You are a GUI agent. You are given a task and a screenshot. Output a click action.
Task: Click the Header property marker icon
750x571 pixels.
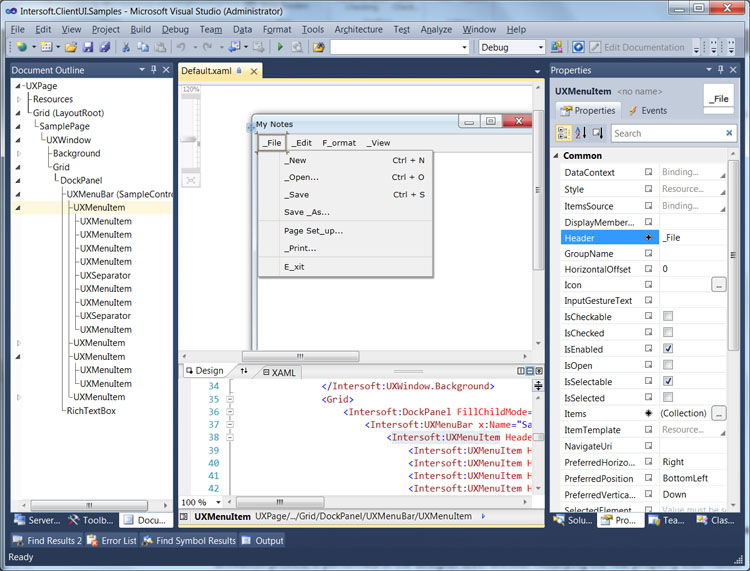click(x=649, y=238)
